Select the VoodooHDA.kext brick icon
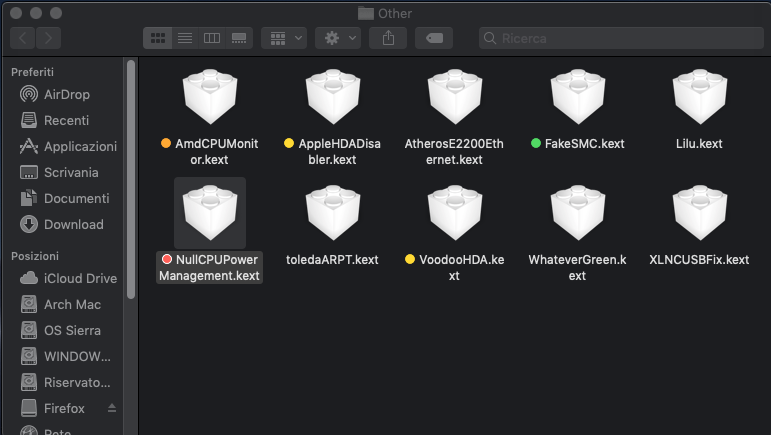 pos(455,212)
